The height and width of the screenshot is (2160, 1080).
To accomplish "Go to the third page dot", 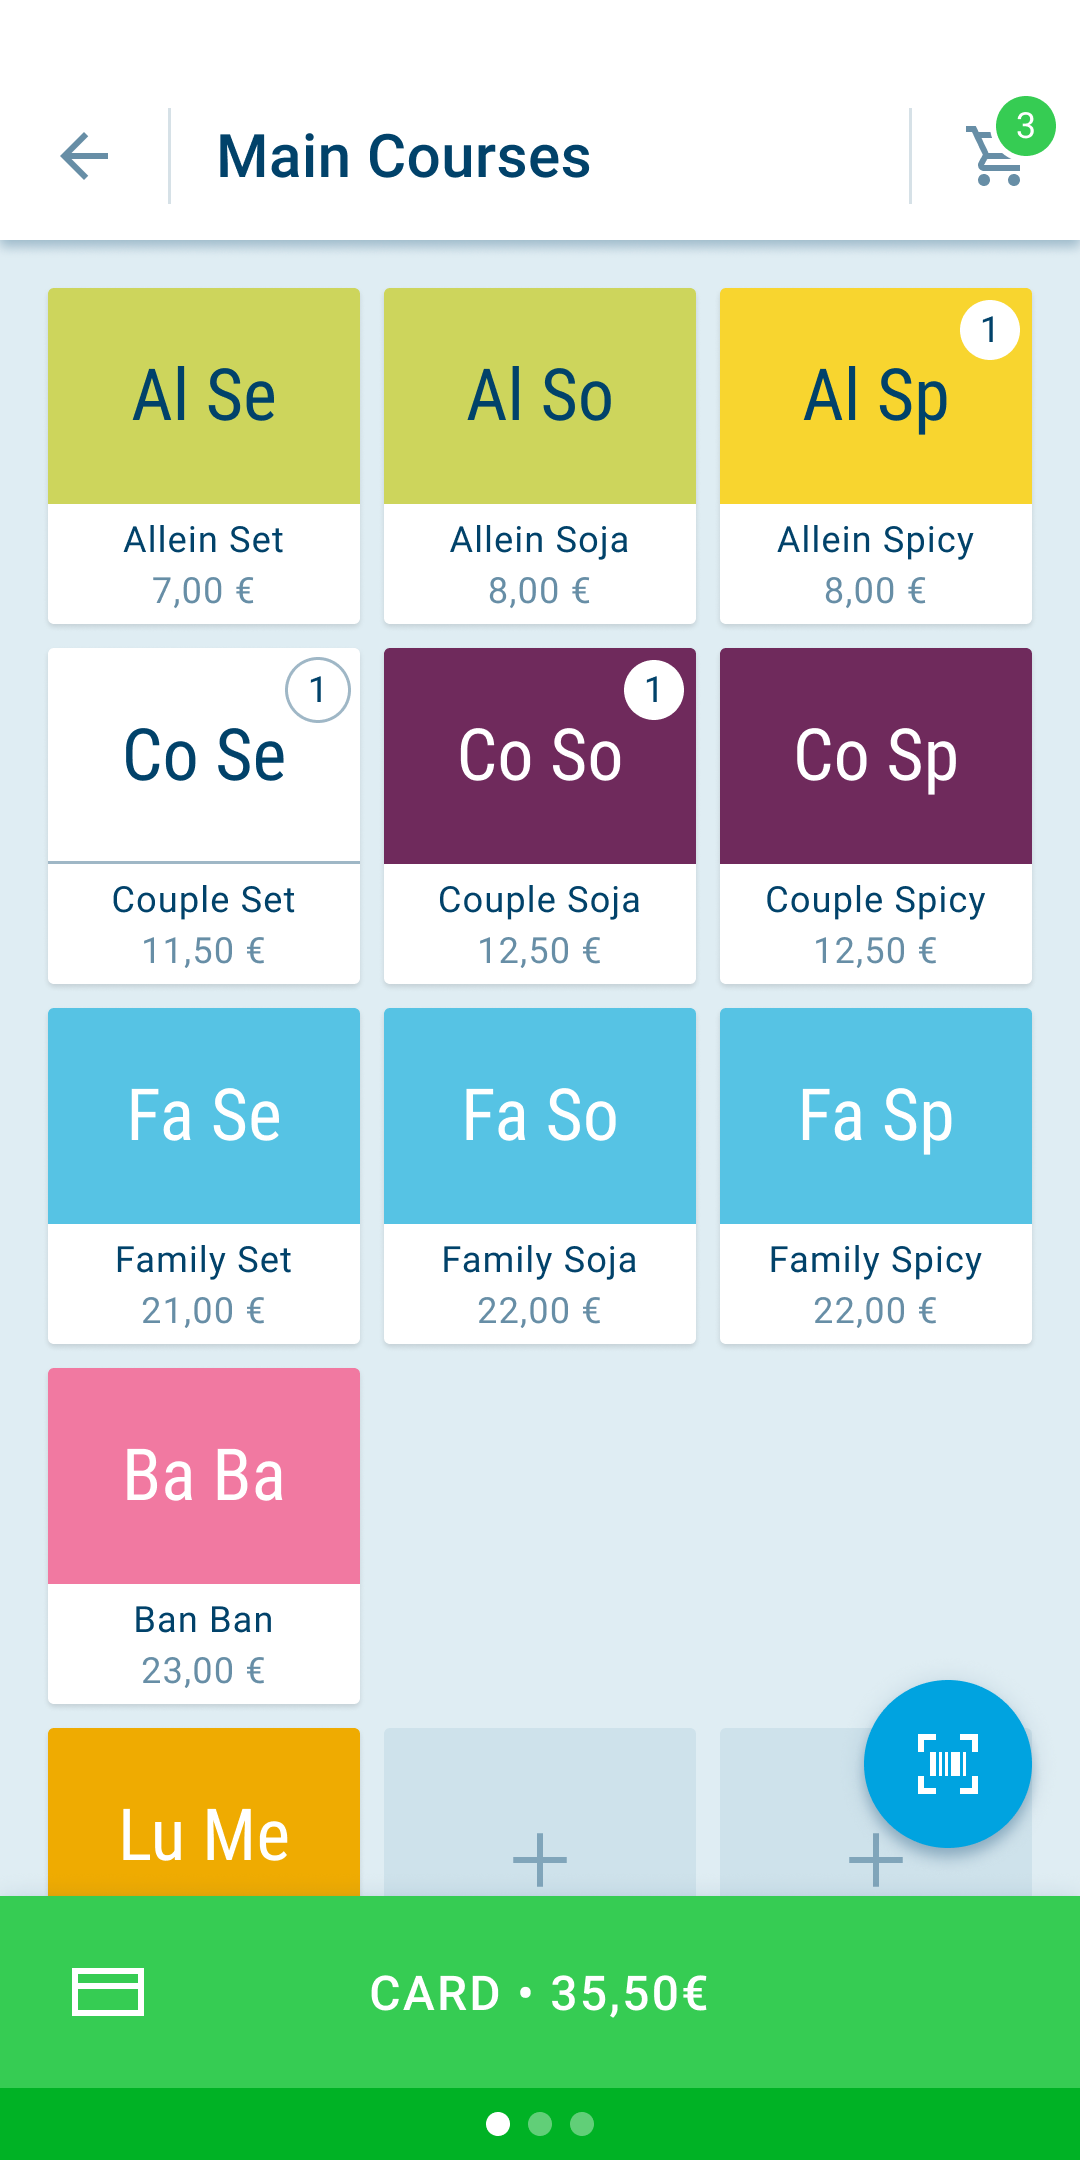I will click(582, 2124).
